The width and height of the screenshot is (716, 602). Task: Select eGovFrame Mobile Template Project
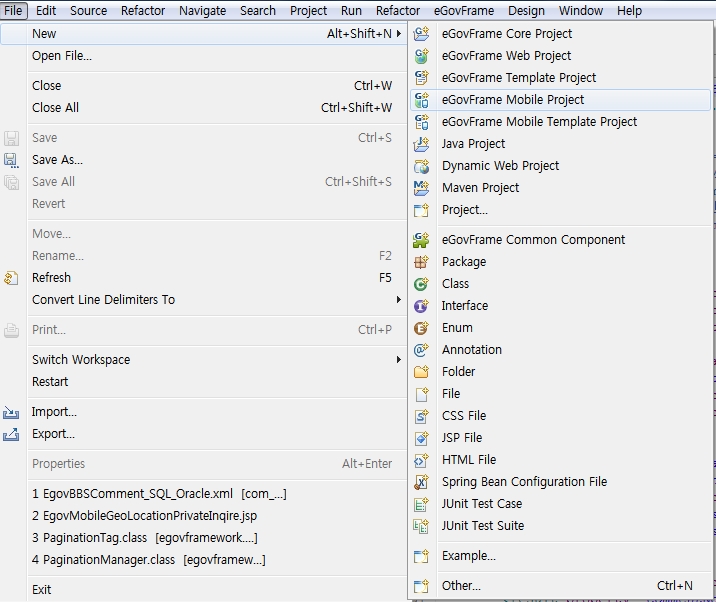(539, 122)
